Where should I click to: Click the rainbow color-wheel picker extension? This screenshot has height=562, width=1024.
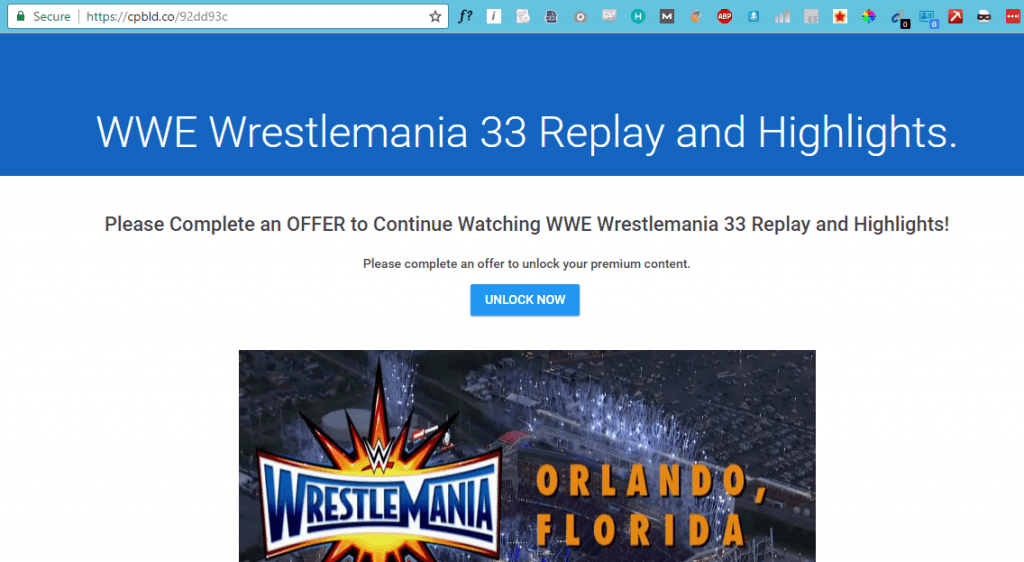(869, 16)
